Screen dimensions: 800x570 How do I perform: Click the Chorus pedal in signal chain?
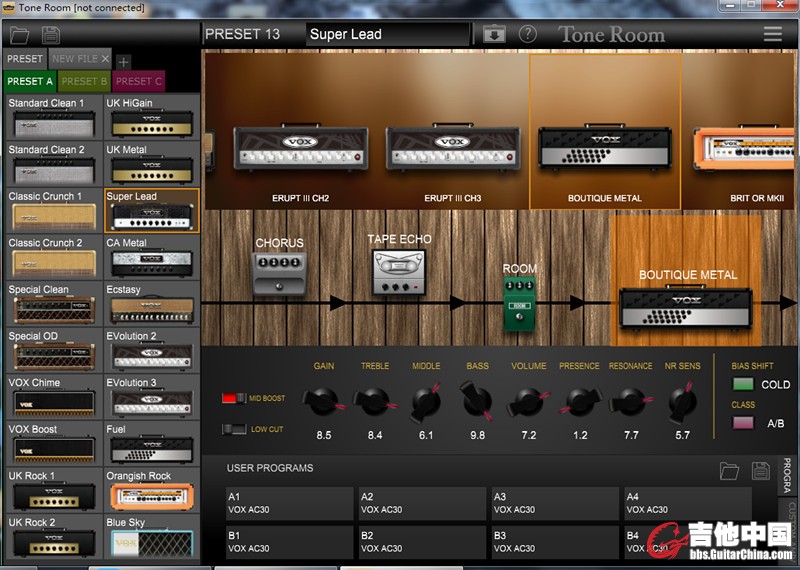click(x=279, y=273)
